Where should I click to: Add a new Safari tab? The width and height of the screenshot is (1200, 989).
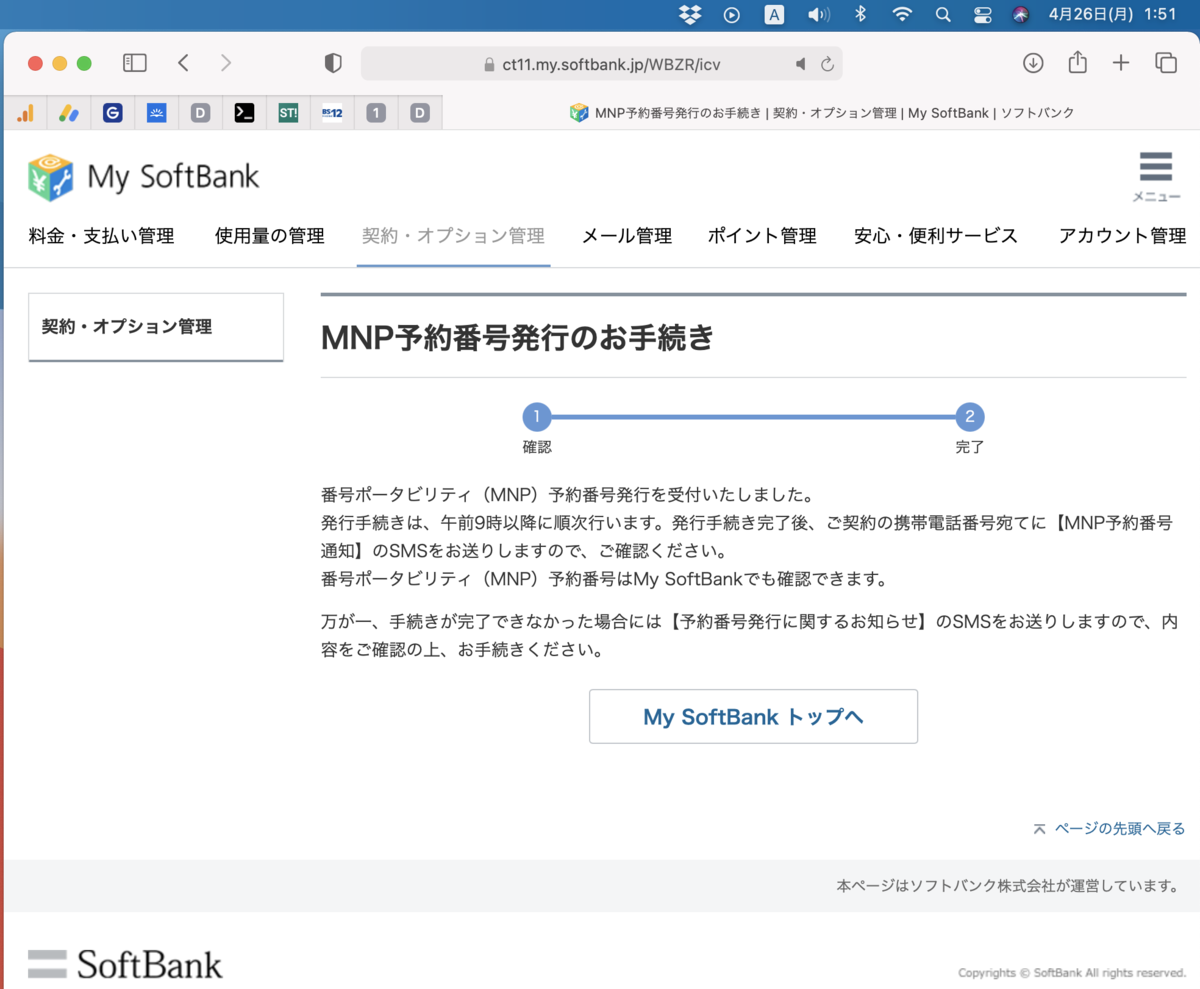point(1121,63)
